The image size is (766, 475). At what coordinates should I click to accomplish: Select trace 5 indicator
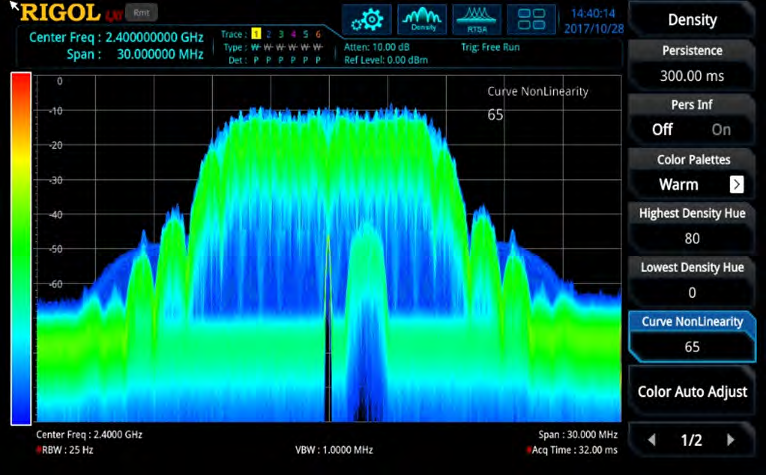(305, 34)
